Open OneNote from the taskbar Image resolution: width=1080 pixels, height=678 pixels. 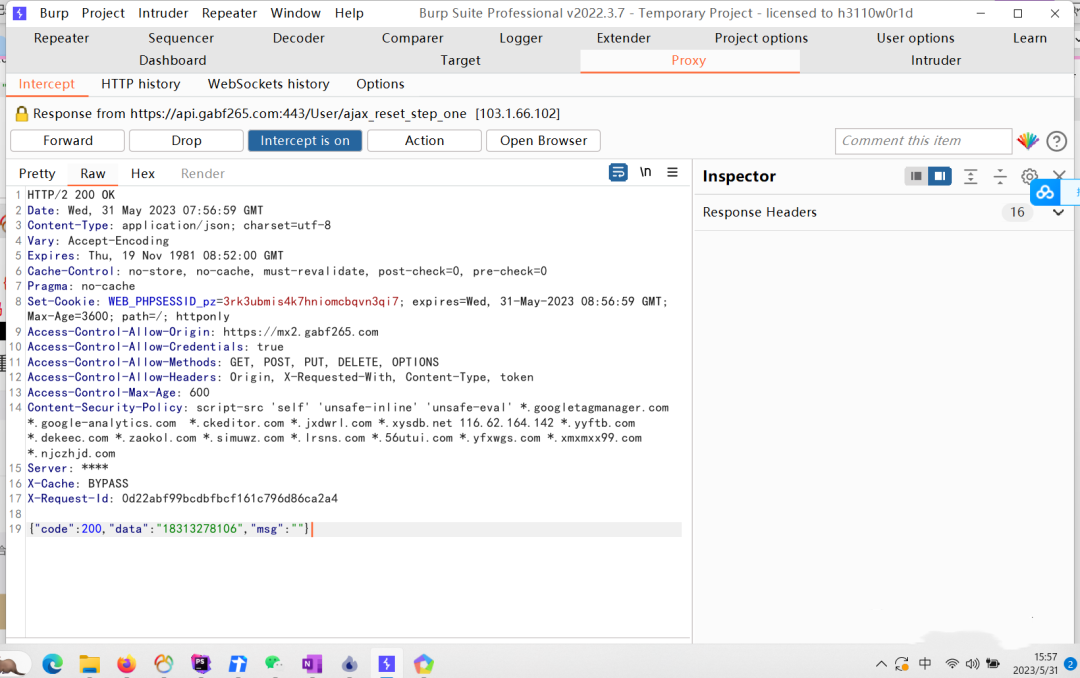tap(311, 664)
